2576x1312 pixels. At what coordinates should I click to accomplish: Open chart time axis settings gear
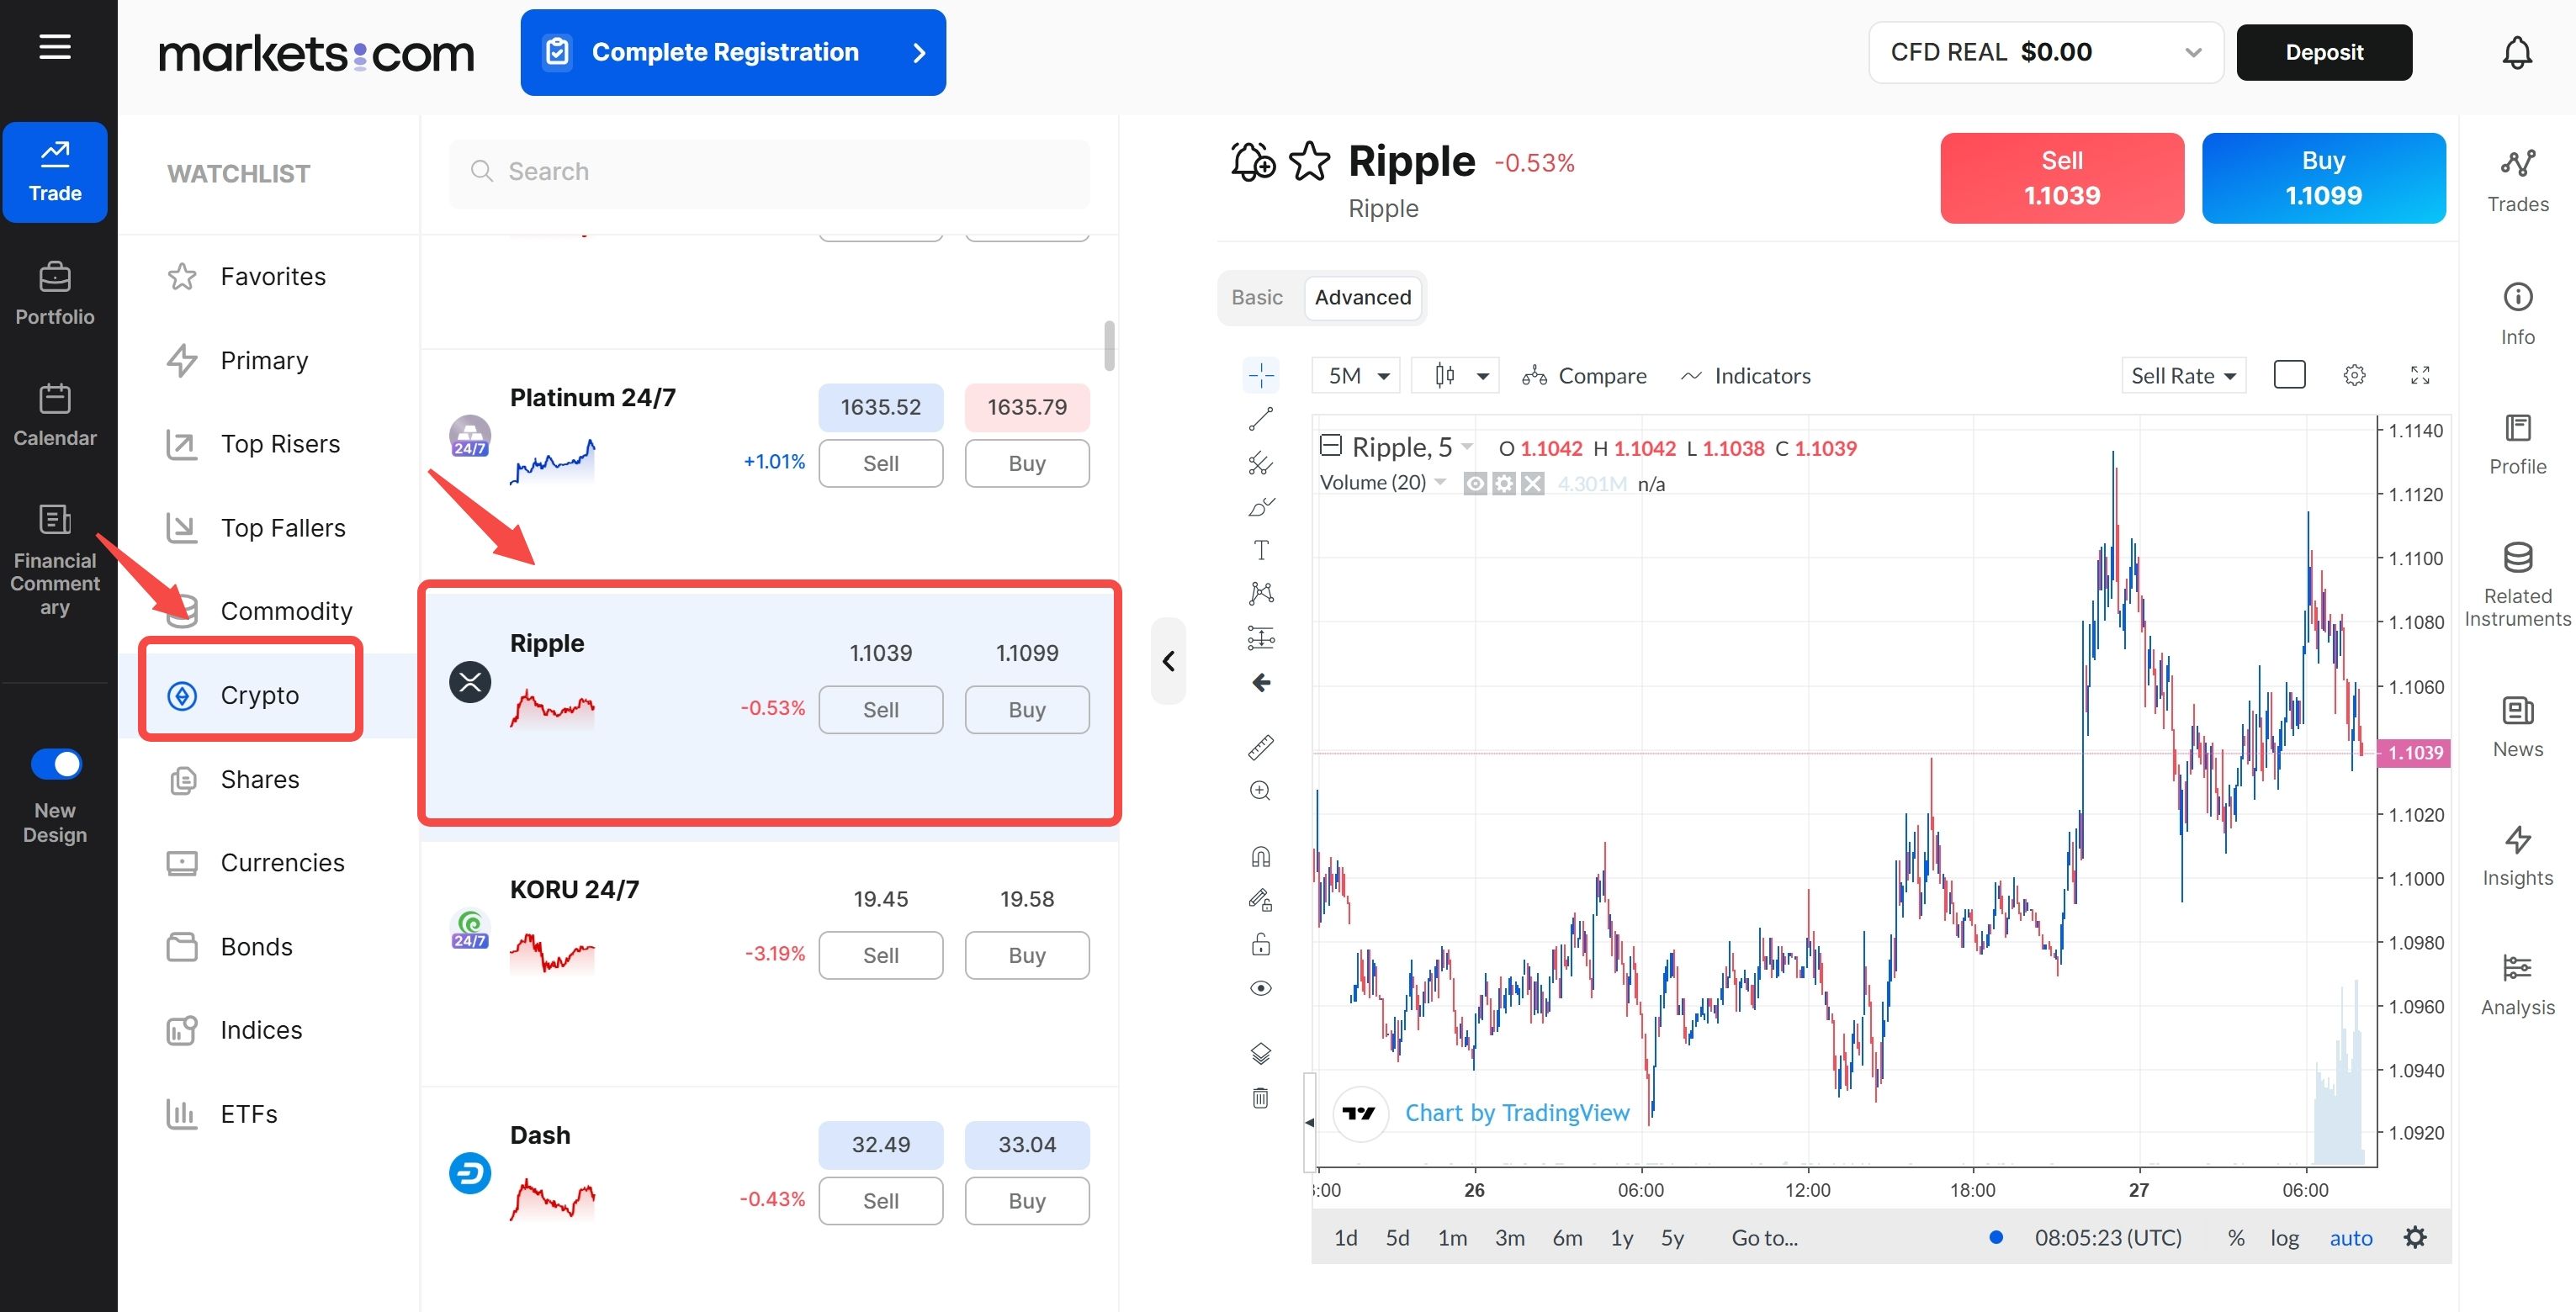pos(2414,1237)
